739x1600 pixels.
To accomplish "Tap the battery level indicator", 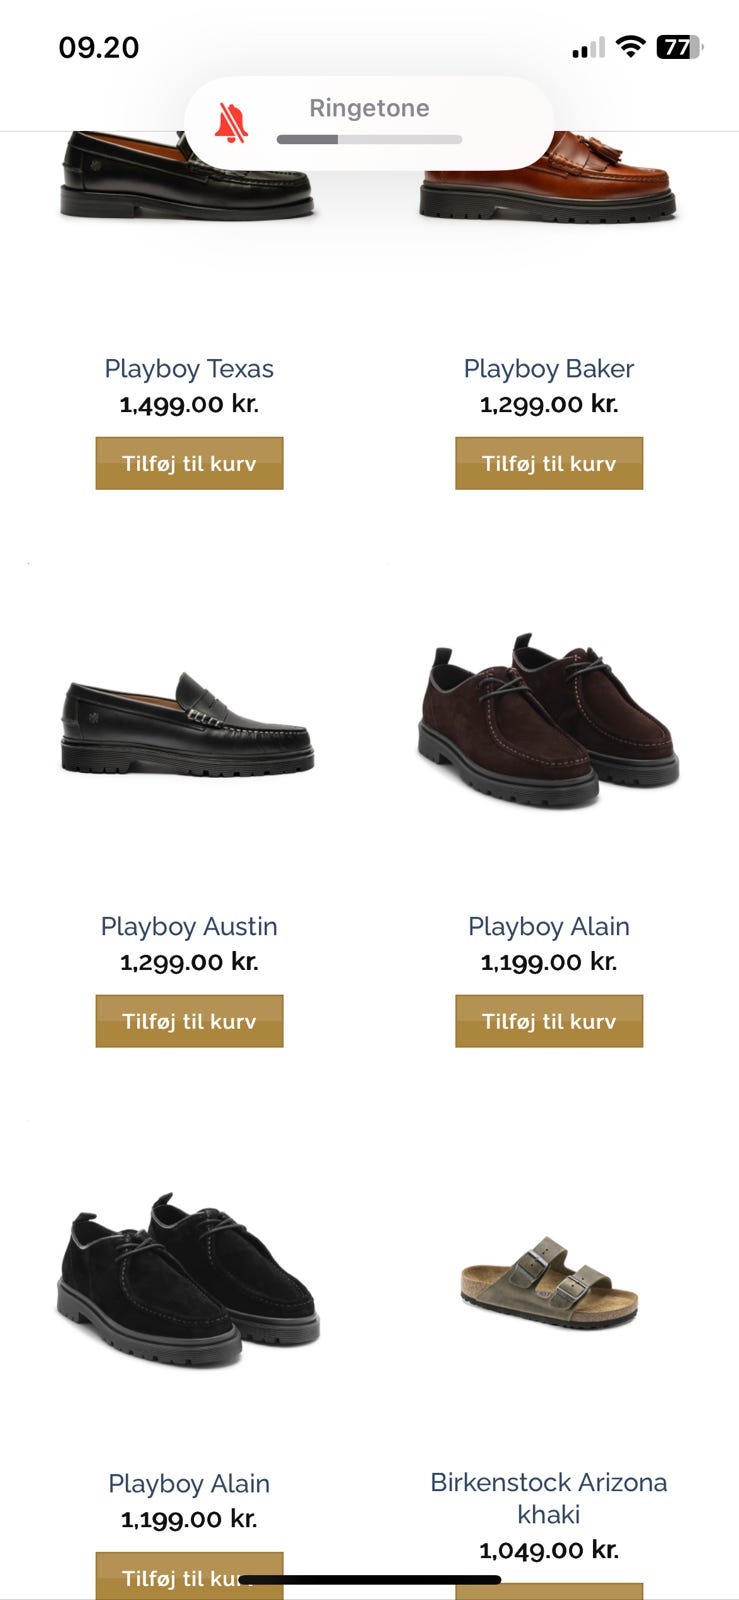I will 679,47.
